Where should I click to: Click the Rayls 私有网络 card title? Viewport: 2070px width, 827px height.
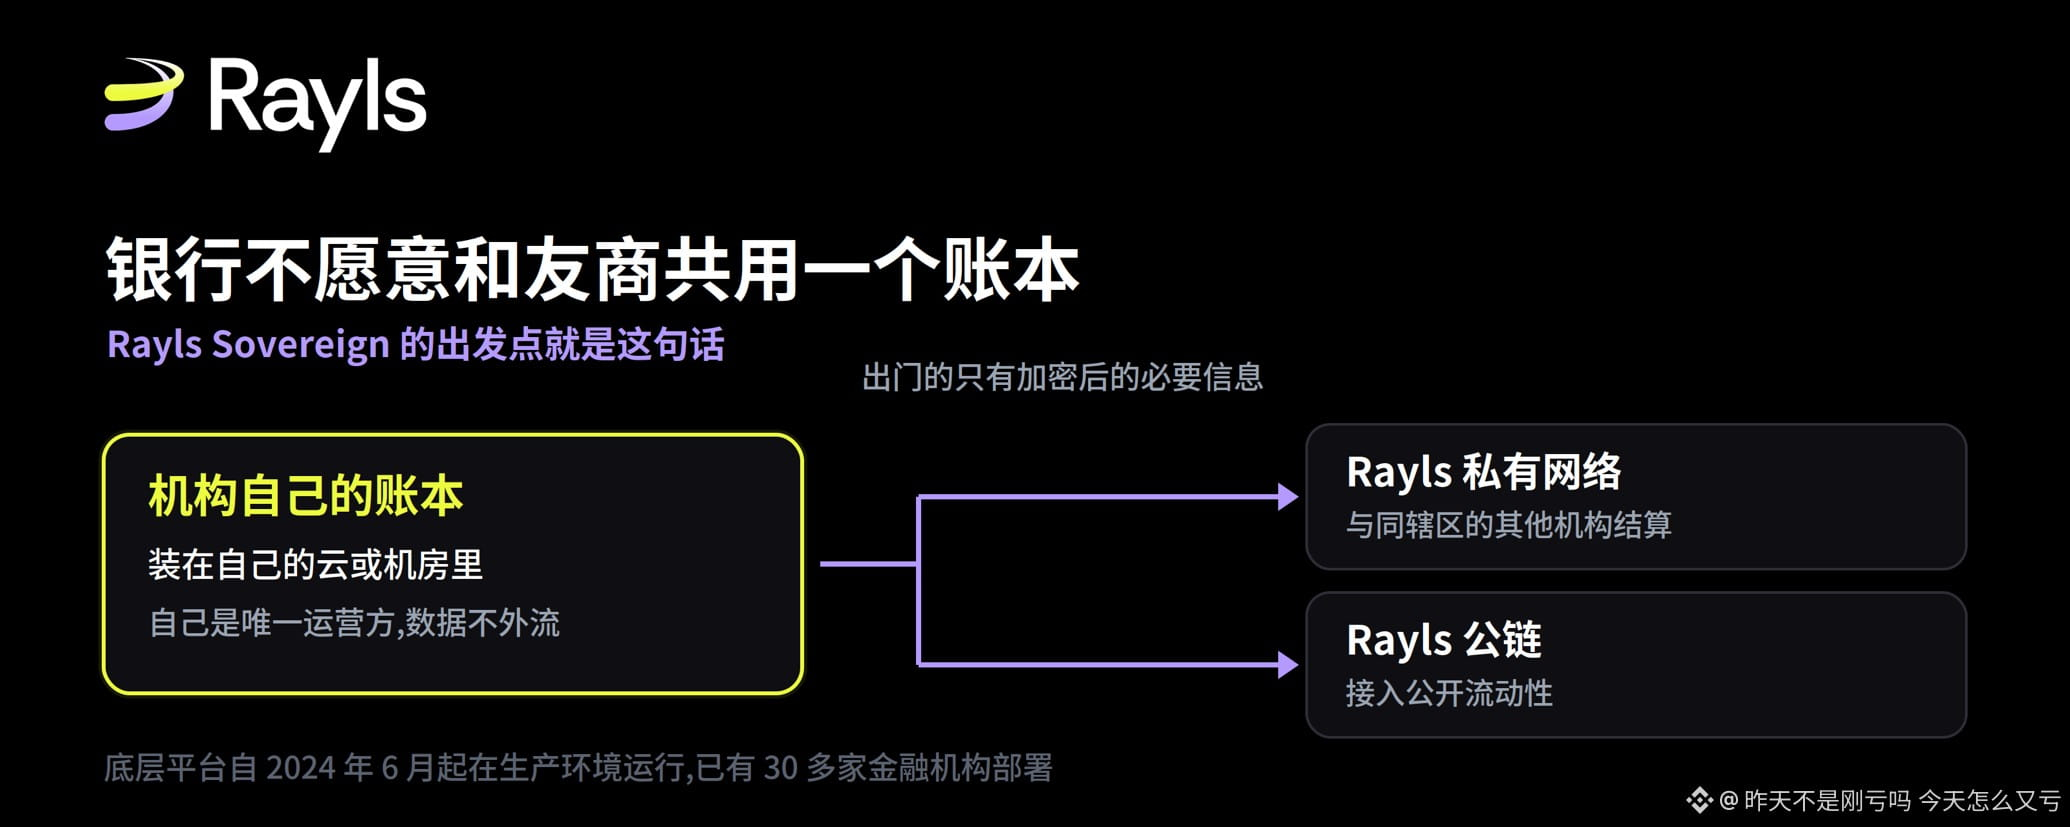pyautogui.click(x=1484, y=472)
